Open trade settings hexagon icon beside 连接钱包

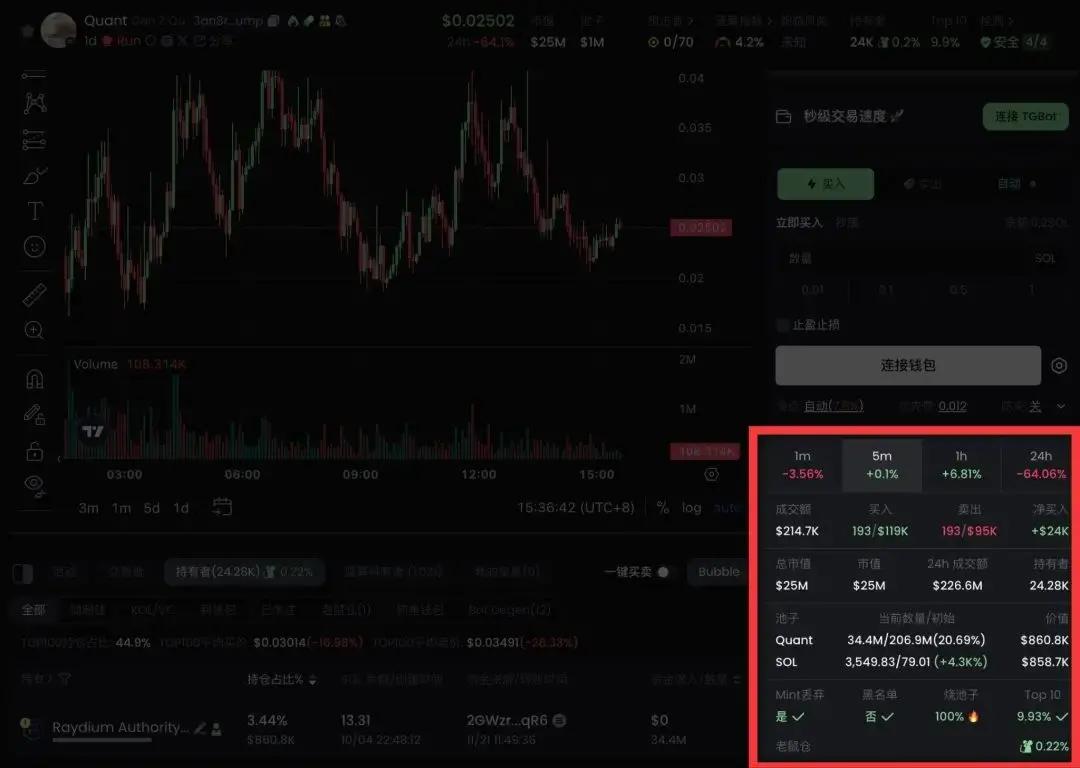coord(1059,366)
